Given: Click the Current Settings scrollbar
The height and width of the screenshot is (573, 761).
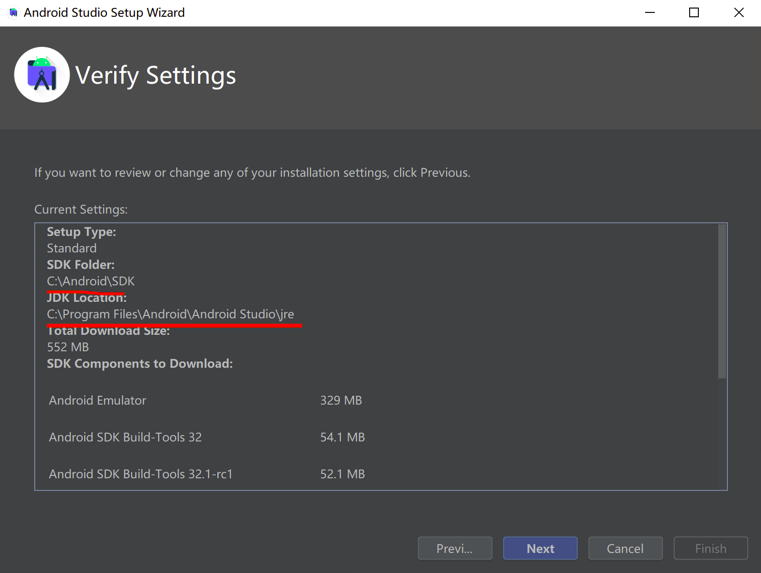Looking at the screenshot, I should (722, 301).
